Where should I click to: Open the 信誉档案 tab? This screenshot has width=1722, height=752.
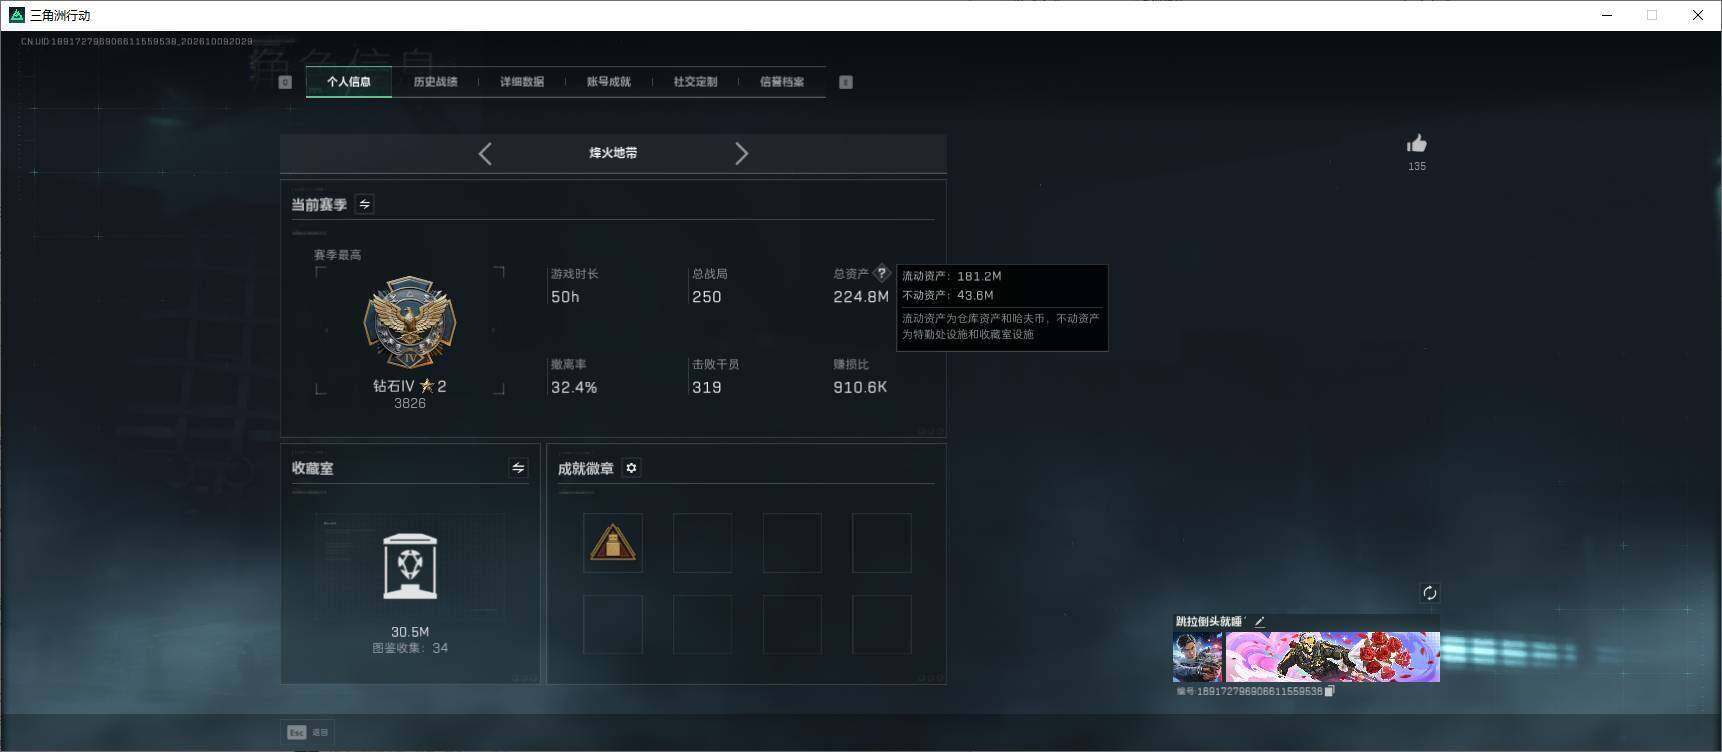tap(782, 82)
